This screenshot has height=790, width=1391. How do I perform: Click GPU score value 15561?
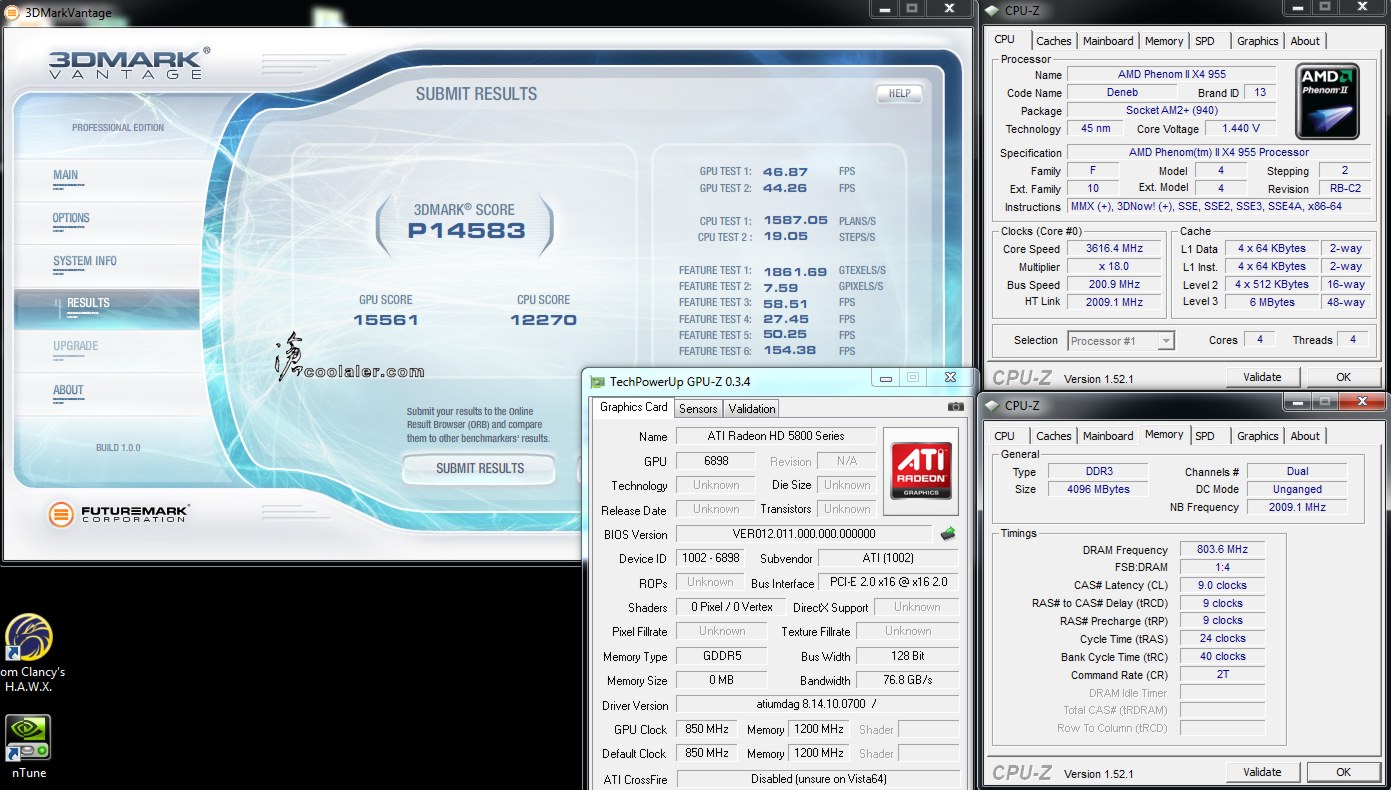coord(385,320)
